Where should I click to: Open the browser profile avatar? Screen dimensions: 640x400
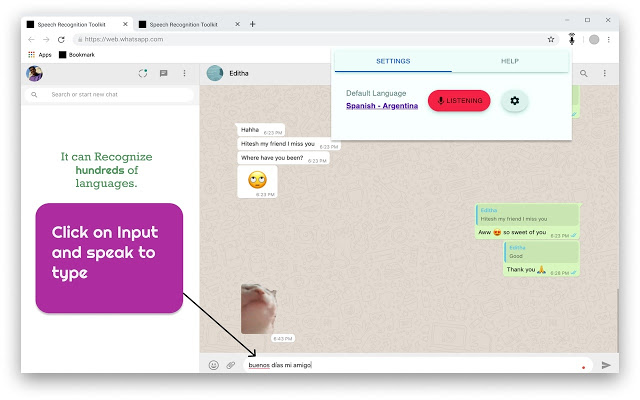coord(594,40)
